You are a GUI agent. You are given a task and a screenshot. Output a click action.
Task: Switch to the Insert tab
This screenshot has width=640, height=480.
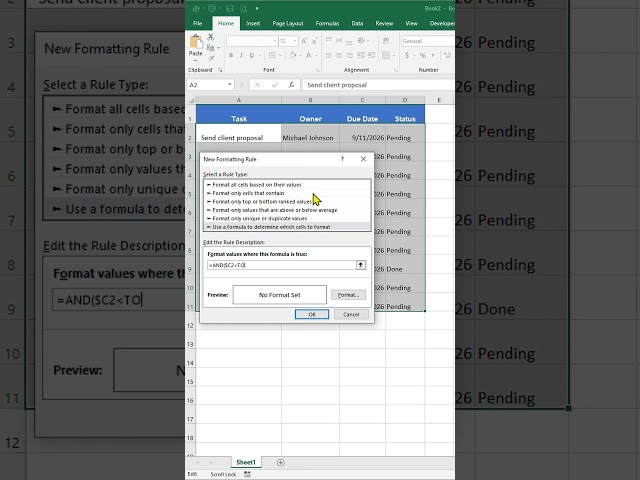click(x=253, y=23)
